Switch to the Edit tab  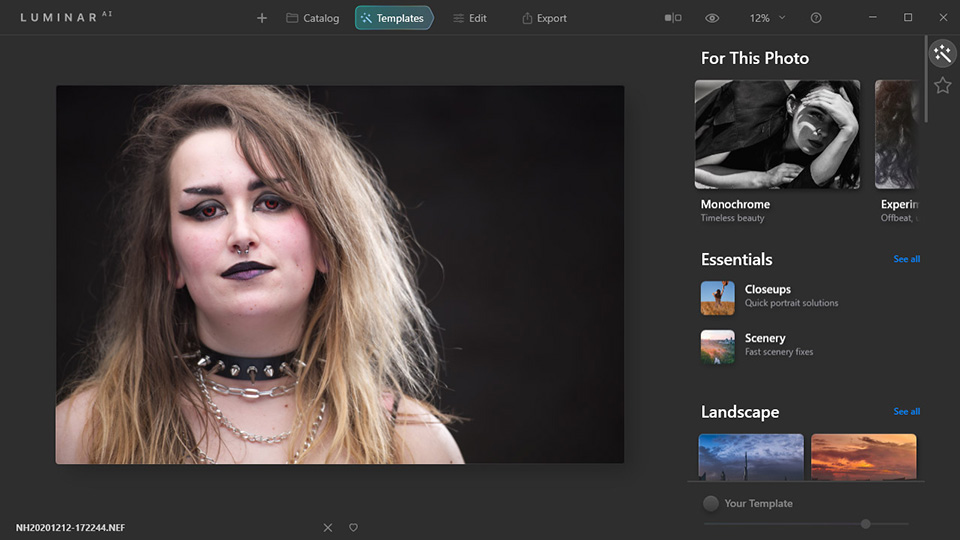470,18
